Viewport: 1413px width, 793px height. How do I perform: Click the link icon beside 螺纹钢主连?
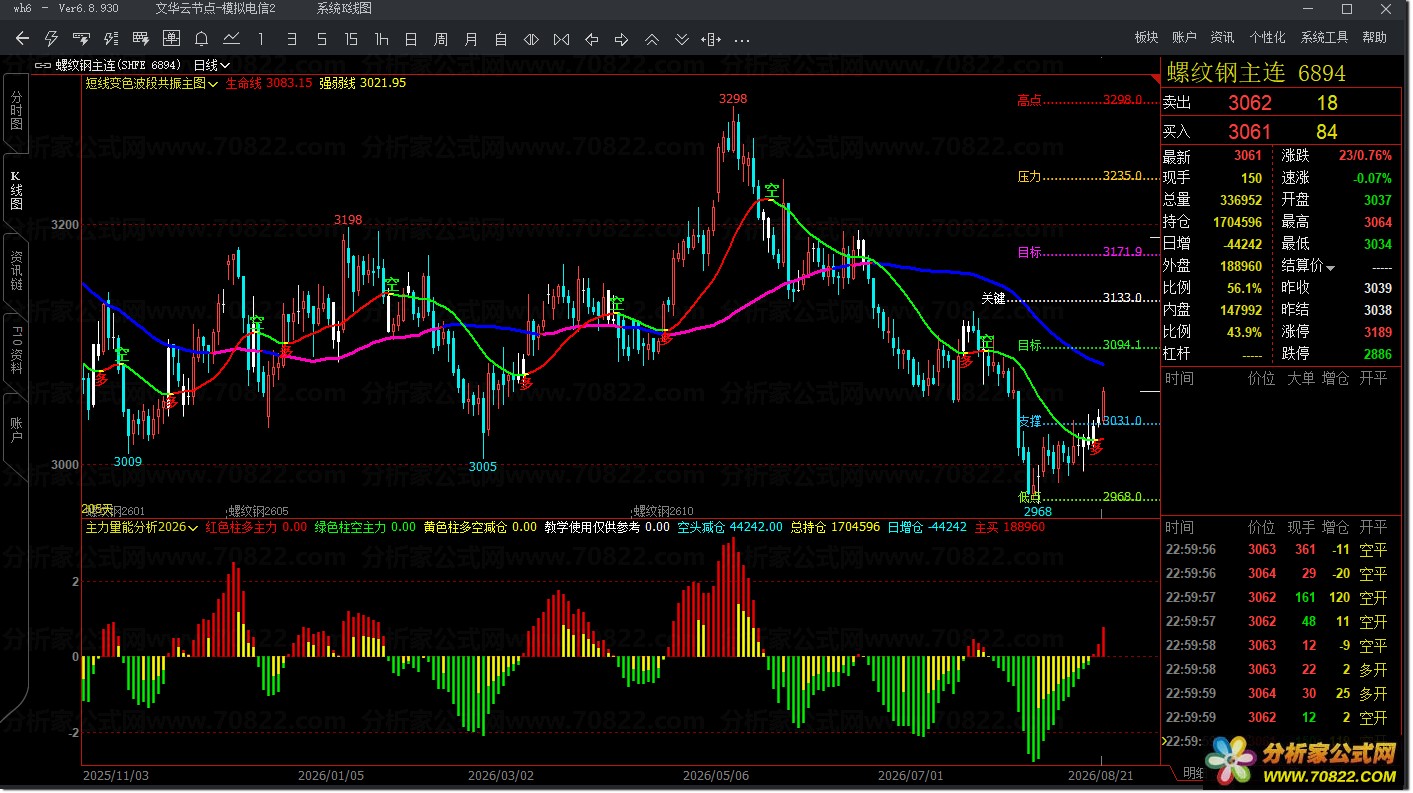43,65
